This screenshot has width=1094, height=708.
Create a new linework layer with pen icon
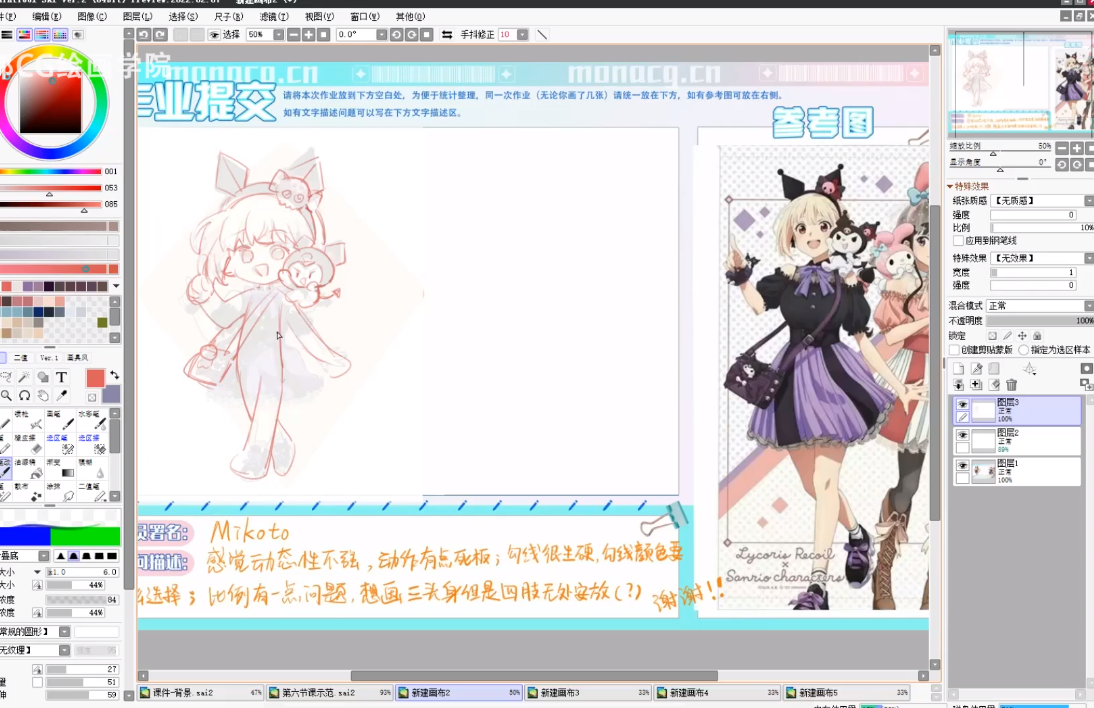point(977,368)
